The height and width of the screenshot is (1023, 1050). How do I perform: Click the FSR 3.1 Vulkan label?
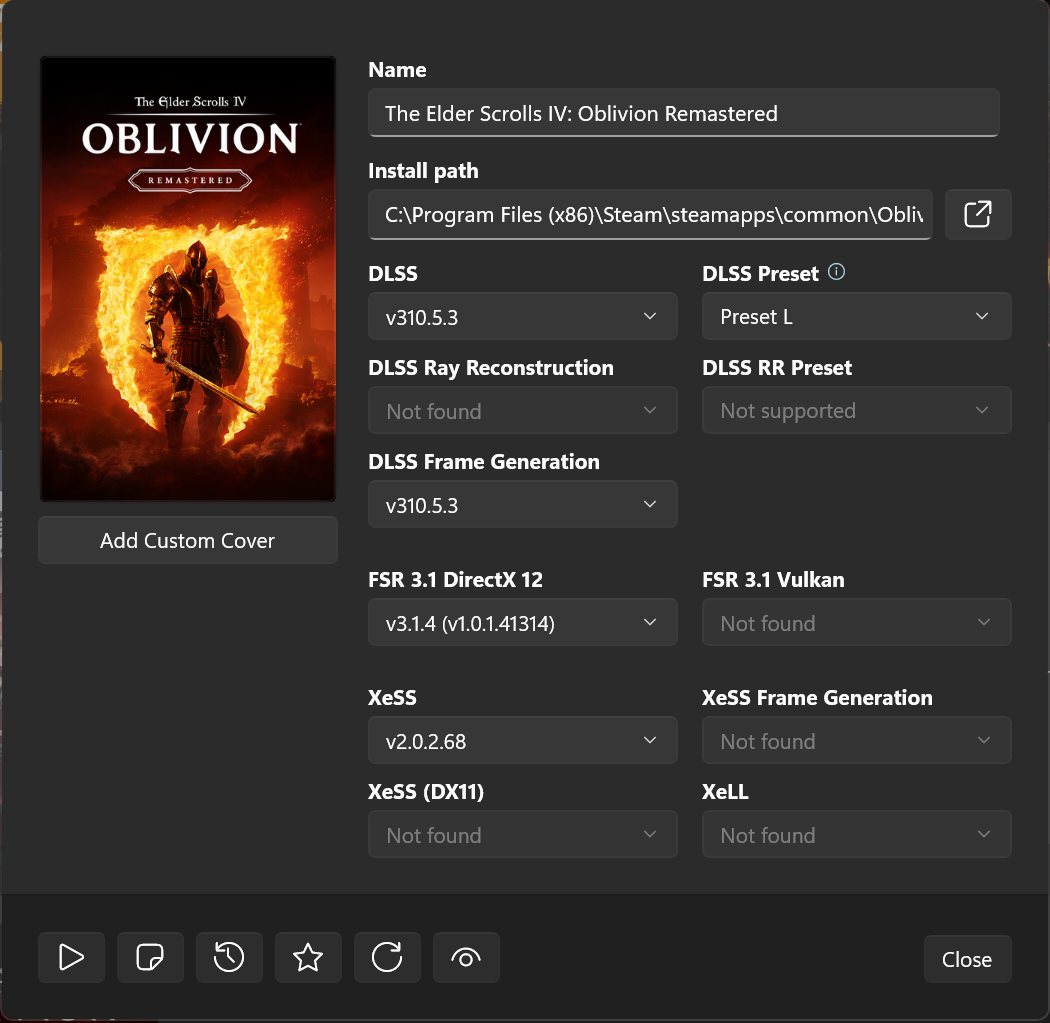pyautogui.click(x=773, y=580)
